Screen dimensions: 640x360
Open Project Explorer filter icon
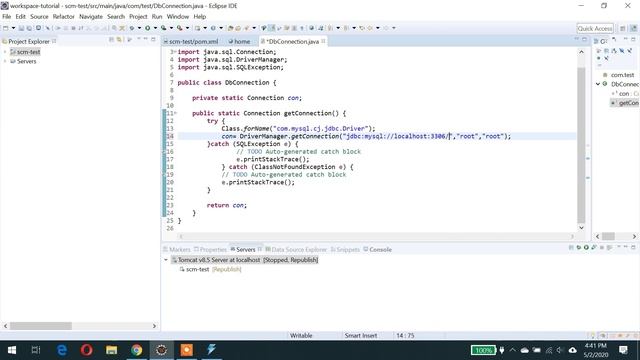[129, 40]
